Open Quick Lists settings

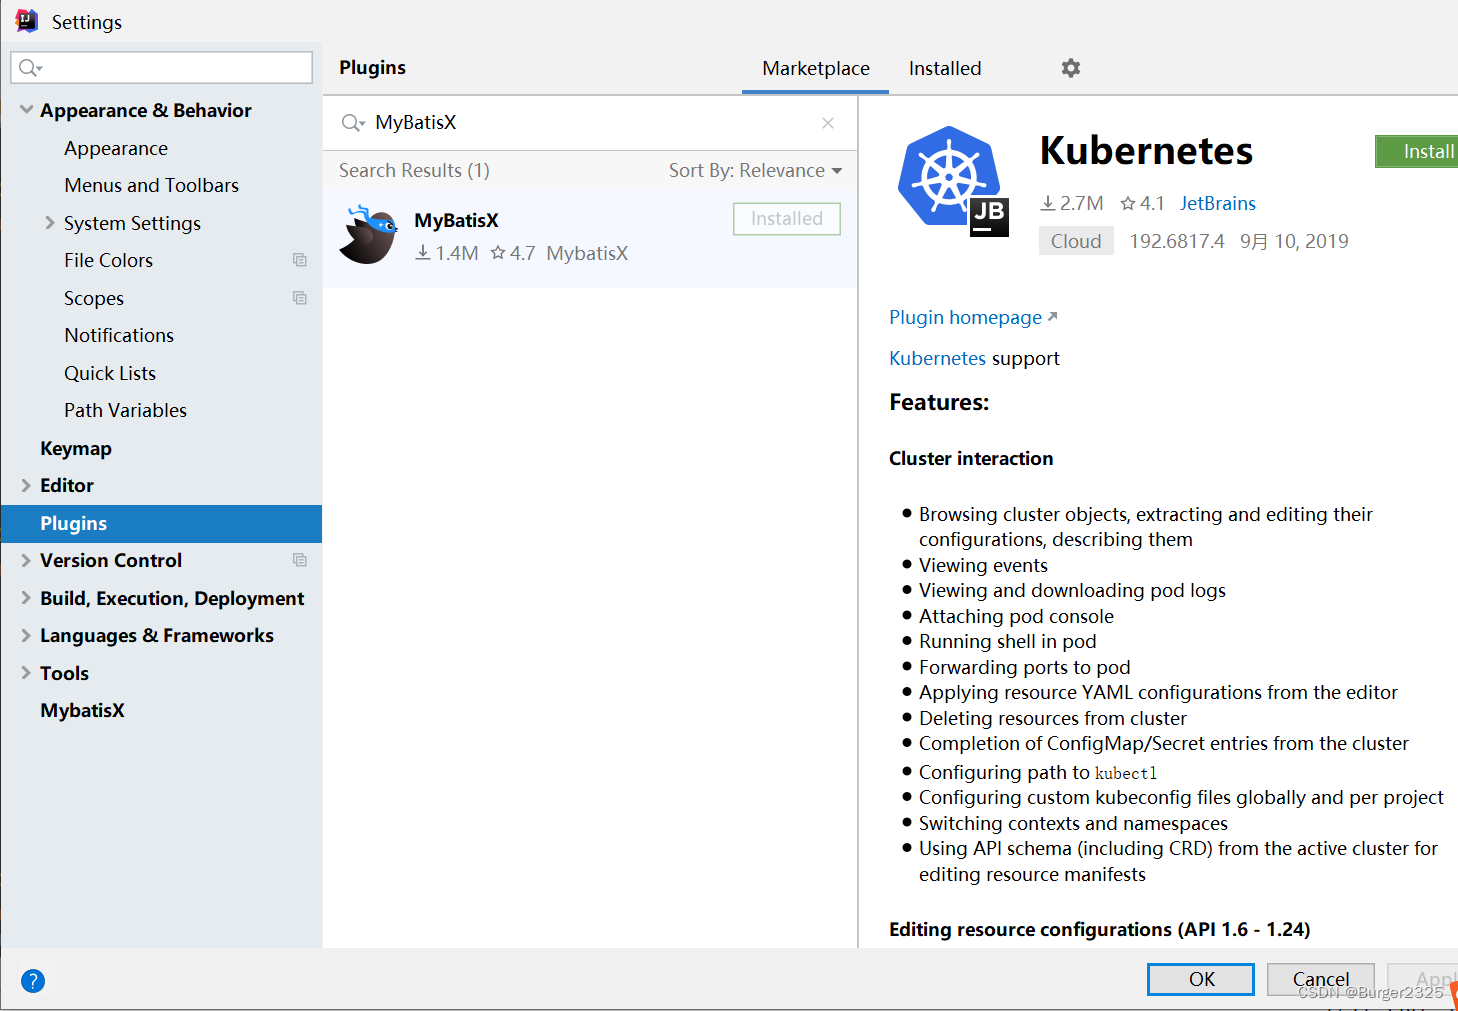pos(110,373)
